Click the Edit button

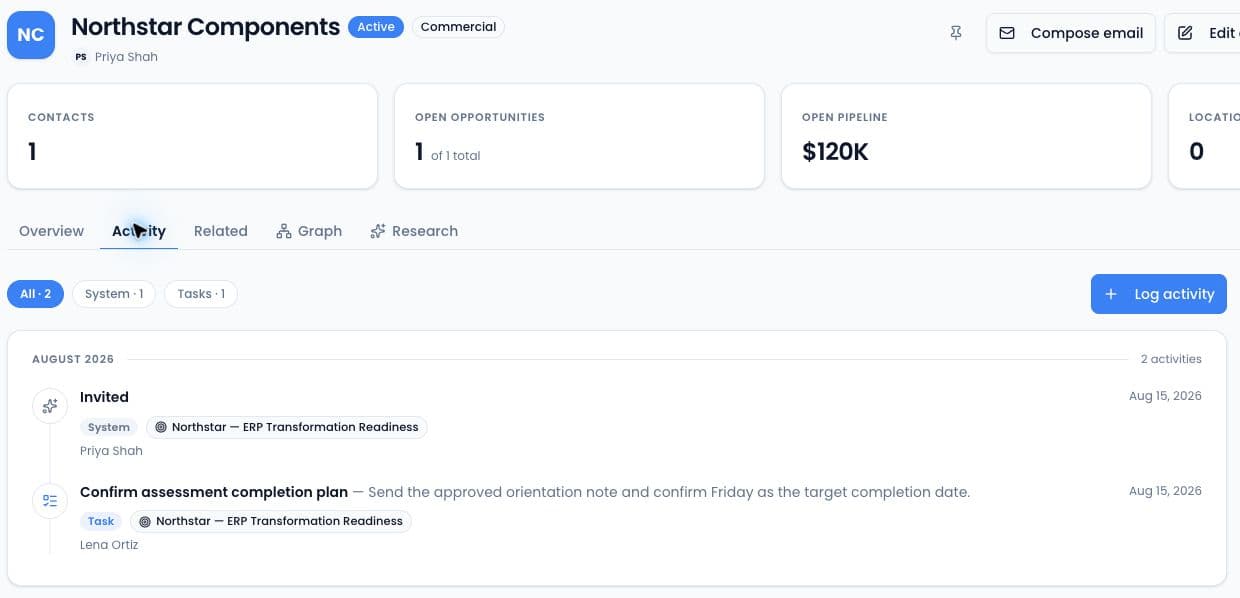(1203, 33)
